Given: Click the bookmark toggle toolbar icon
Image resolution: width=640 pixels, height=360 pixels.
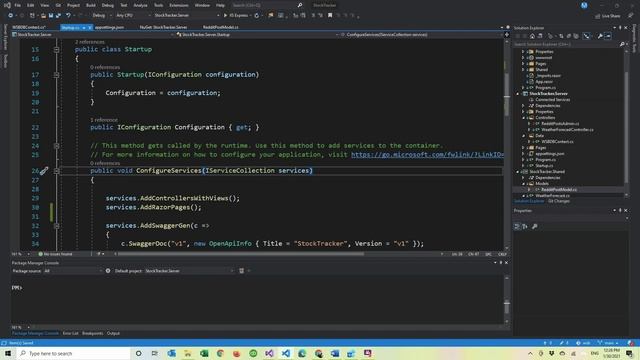Looking at the screenshot, I should point(330,16).
